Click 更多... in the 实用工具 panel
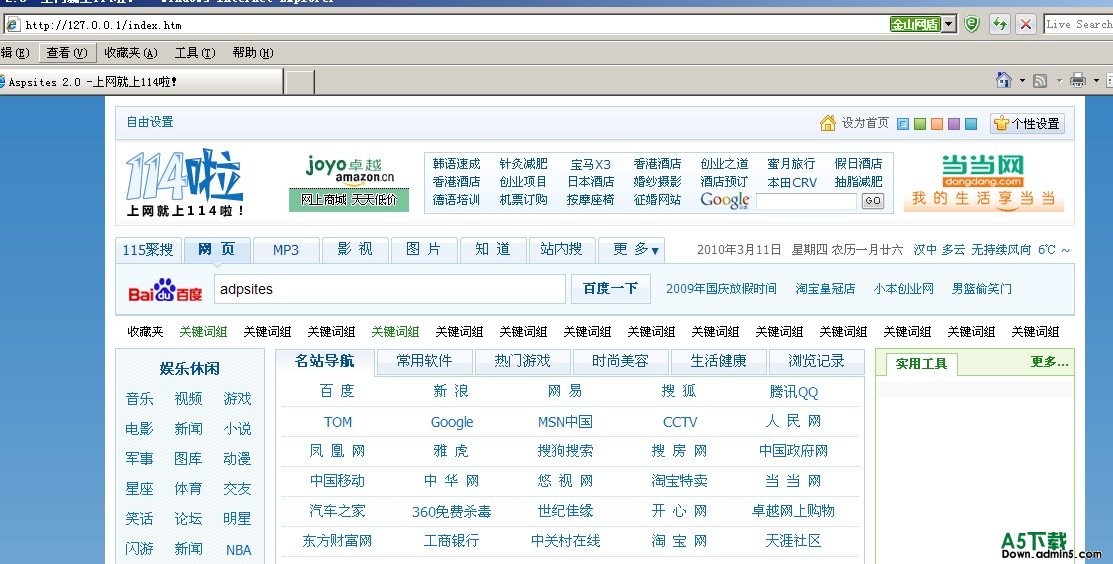 pos(1049,363)
